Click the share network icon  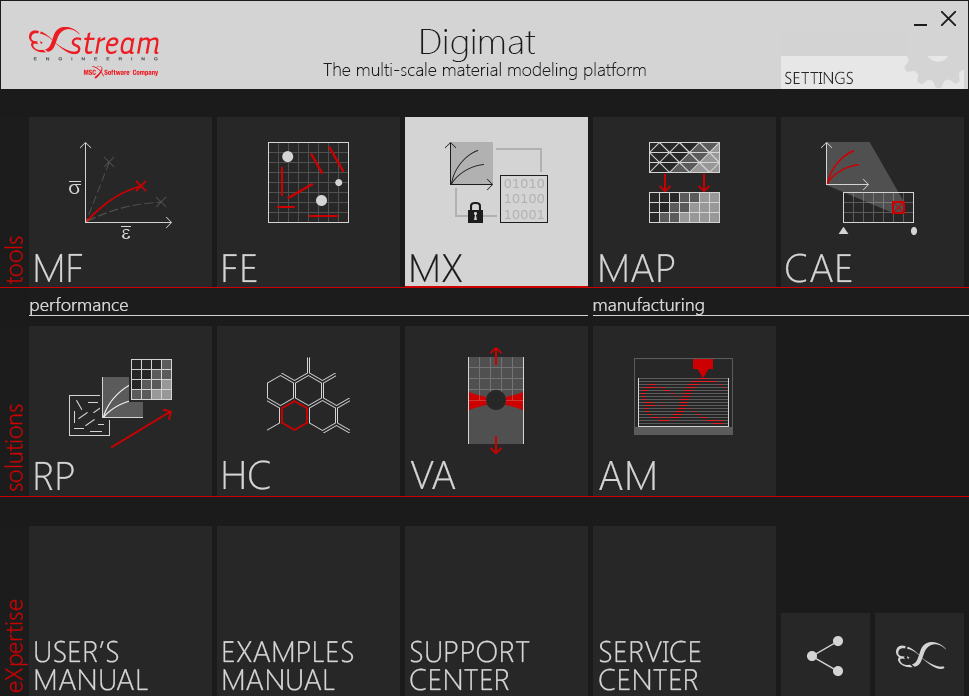[x=825, y=655]
